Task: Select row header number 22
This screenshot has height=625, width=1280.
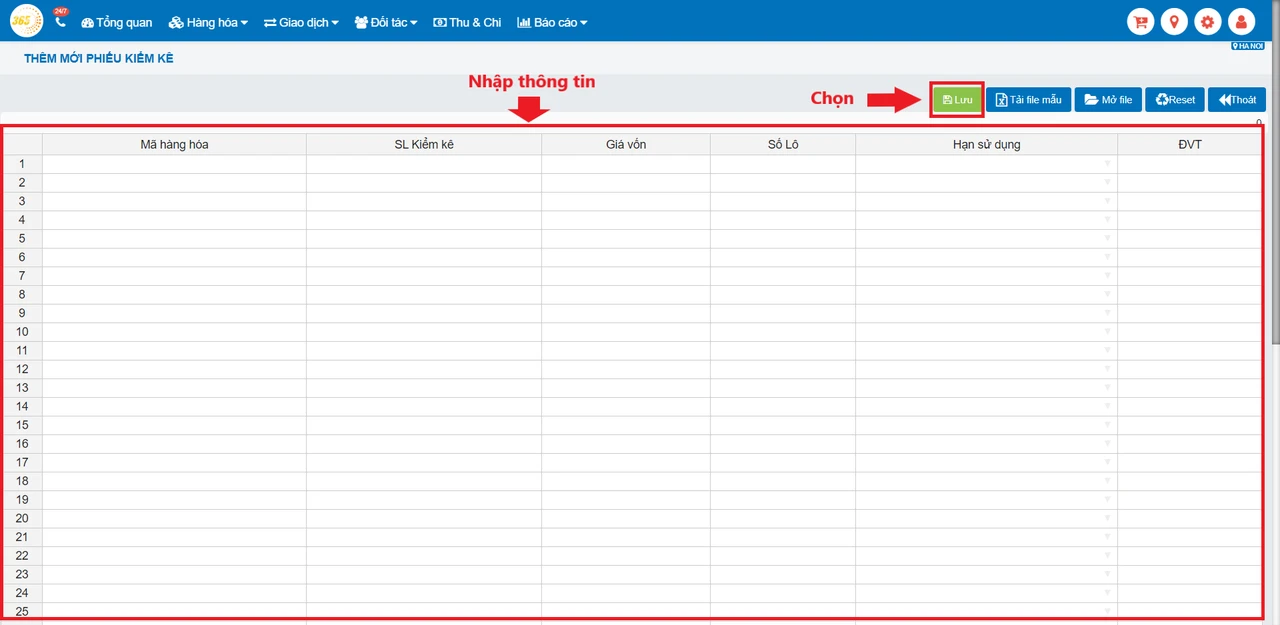Action: tap(22, 556)
